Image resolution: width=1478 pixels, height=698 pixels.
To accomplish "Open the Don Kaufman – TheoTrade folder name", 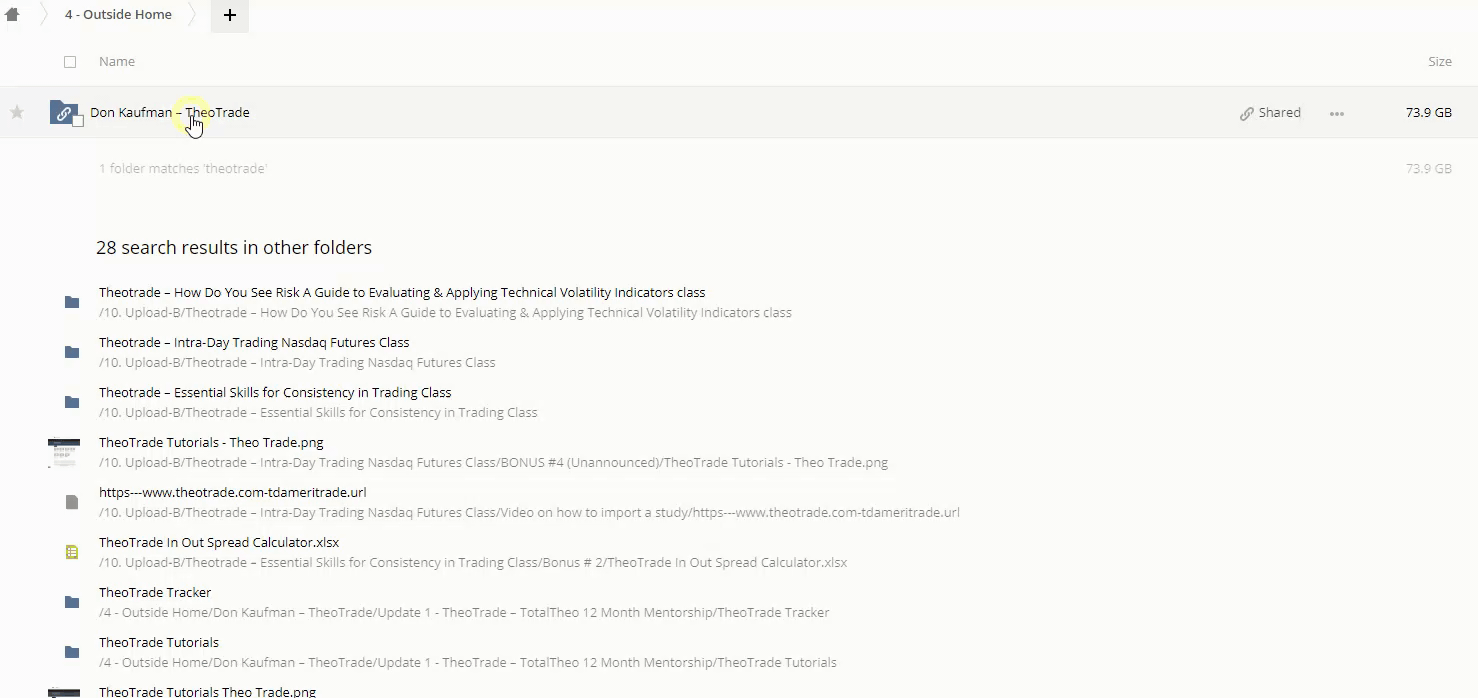I will pos(170,113).
